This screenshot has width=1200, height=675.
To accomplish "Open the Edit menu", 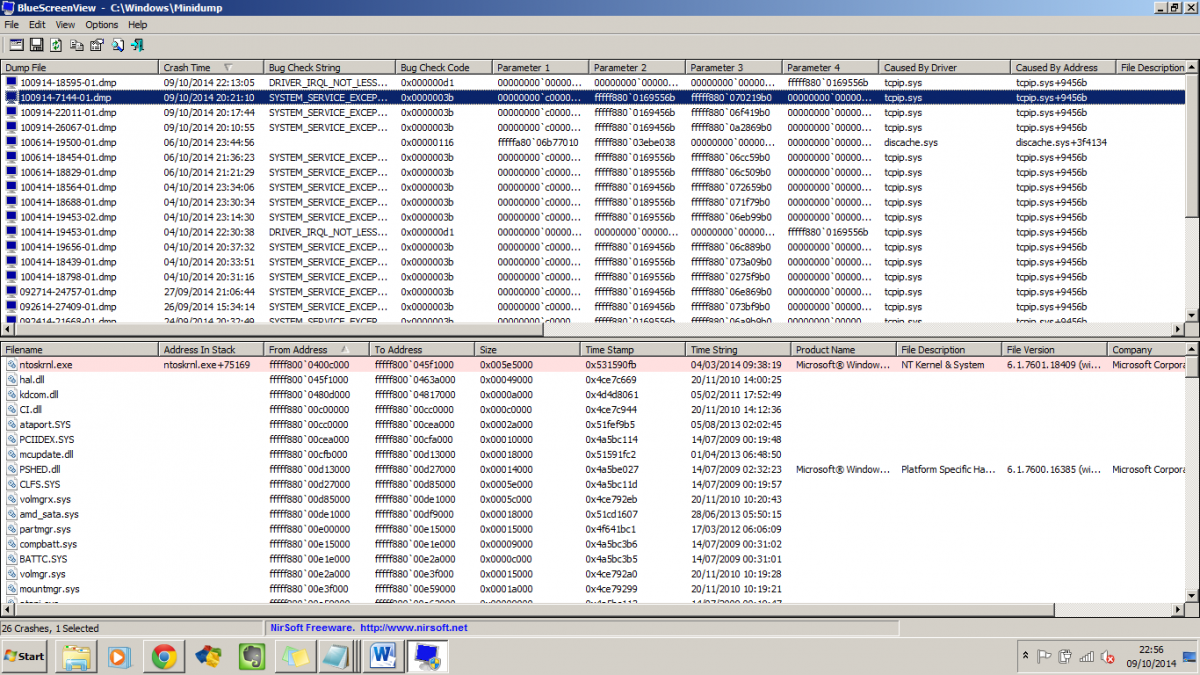I will 37,24.
